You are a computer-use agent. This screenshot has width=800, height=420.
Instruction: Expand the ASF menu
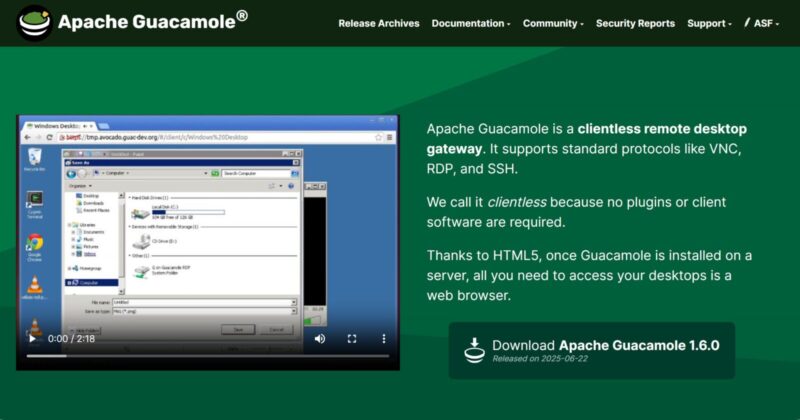766,23
